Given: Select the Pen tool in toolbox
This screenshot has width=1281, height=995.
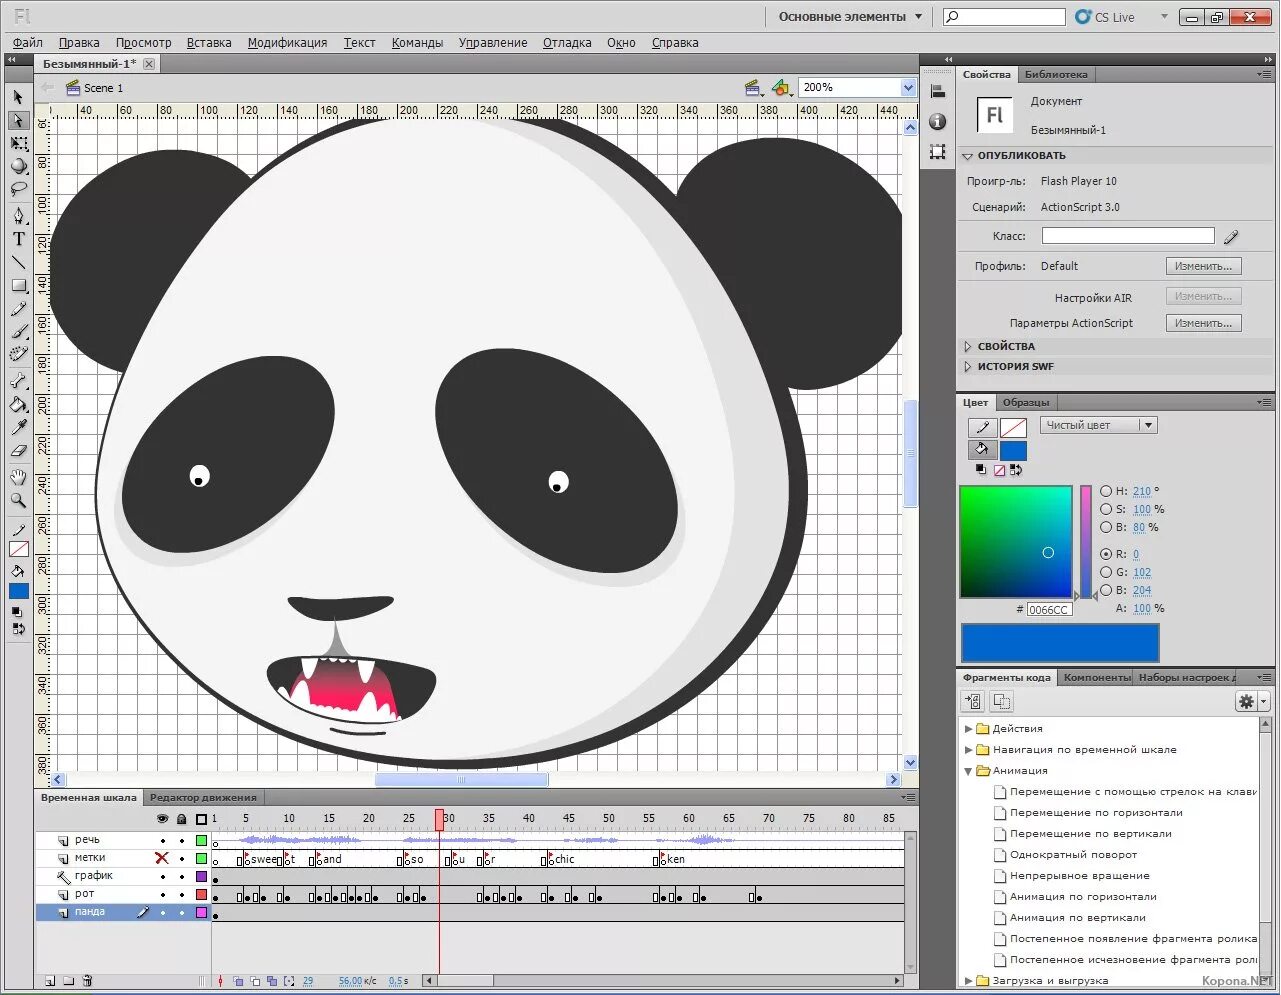Looking at the screenshot, I should click(18, 215).
